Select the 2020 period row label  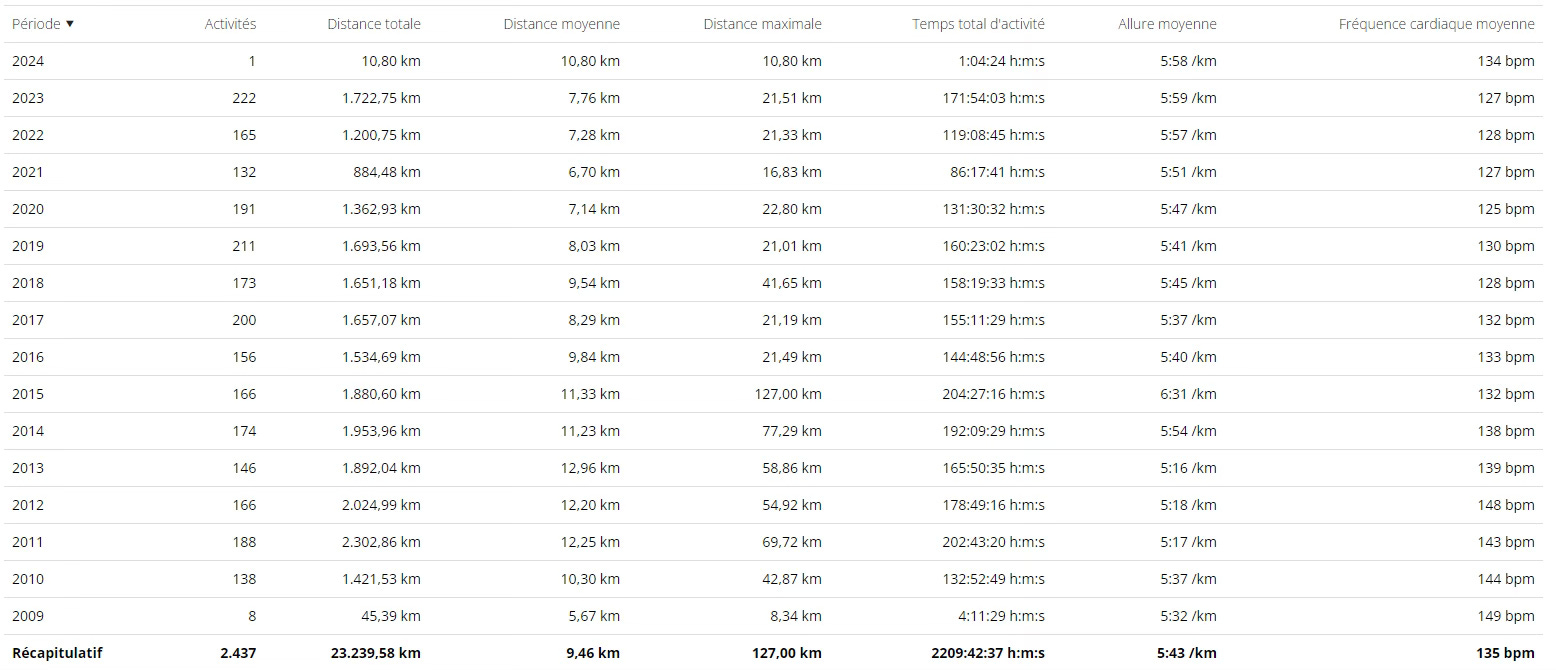coord(28,209)
